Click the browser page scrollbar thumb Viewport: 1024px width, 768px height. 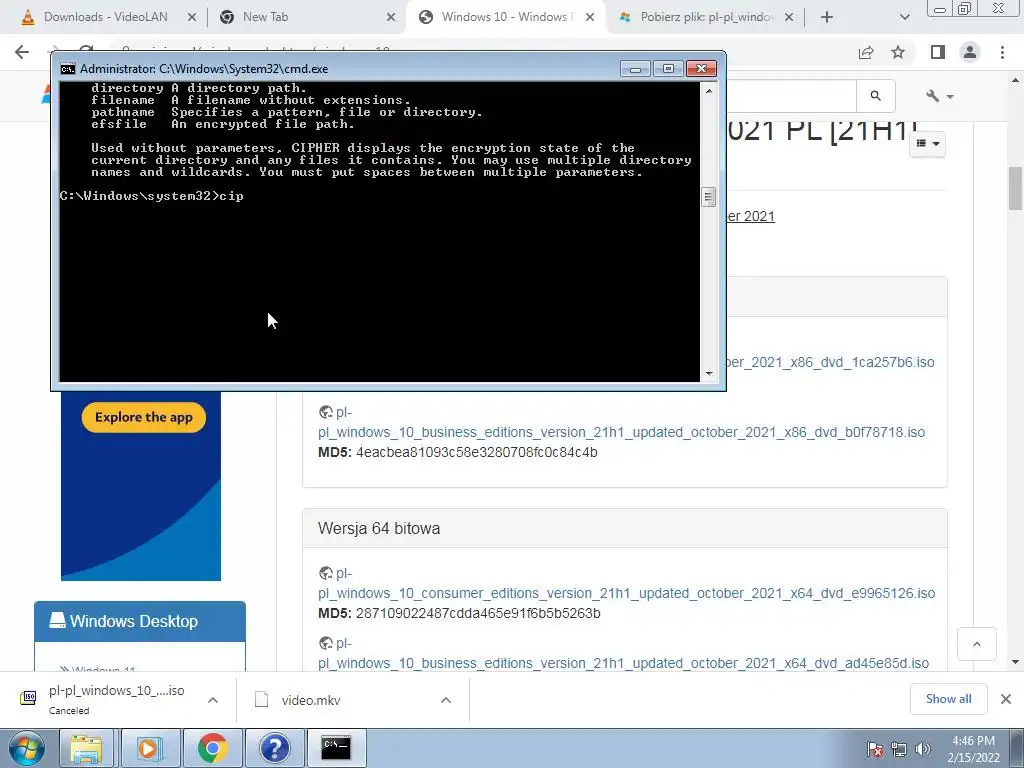pos(1015,189)
